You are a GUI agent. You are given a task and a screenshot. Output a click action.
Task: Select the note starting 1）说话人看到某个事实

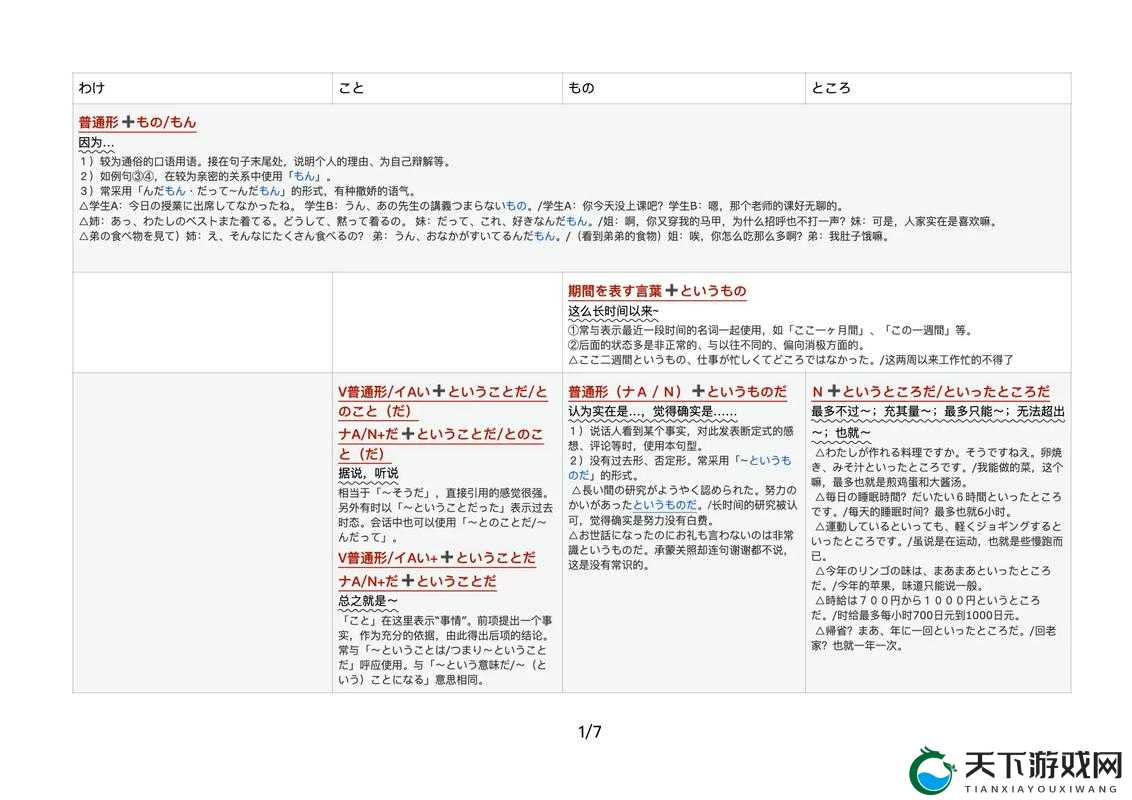pyautogui.click(x=680, y=438)
